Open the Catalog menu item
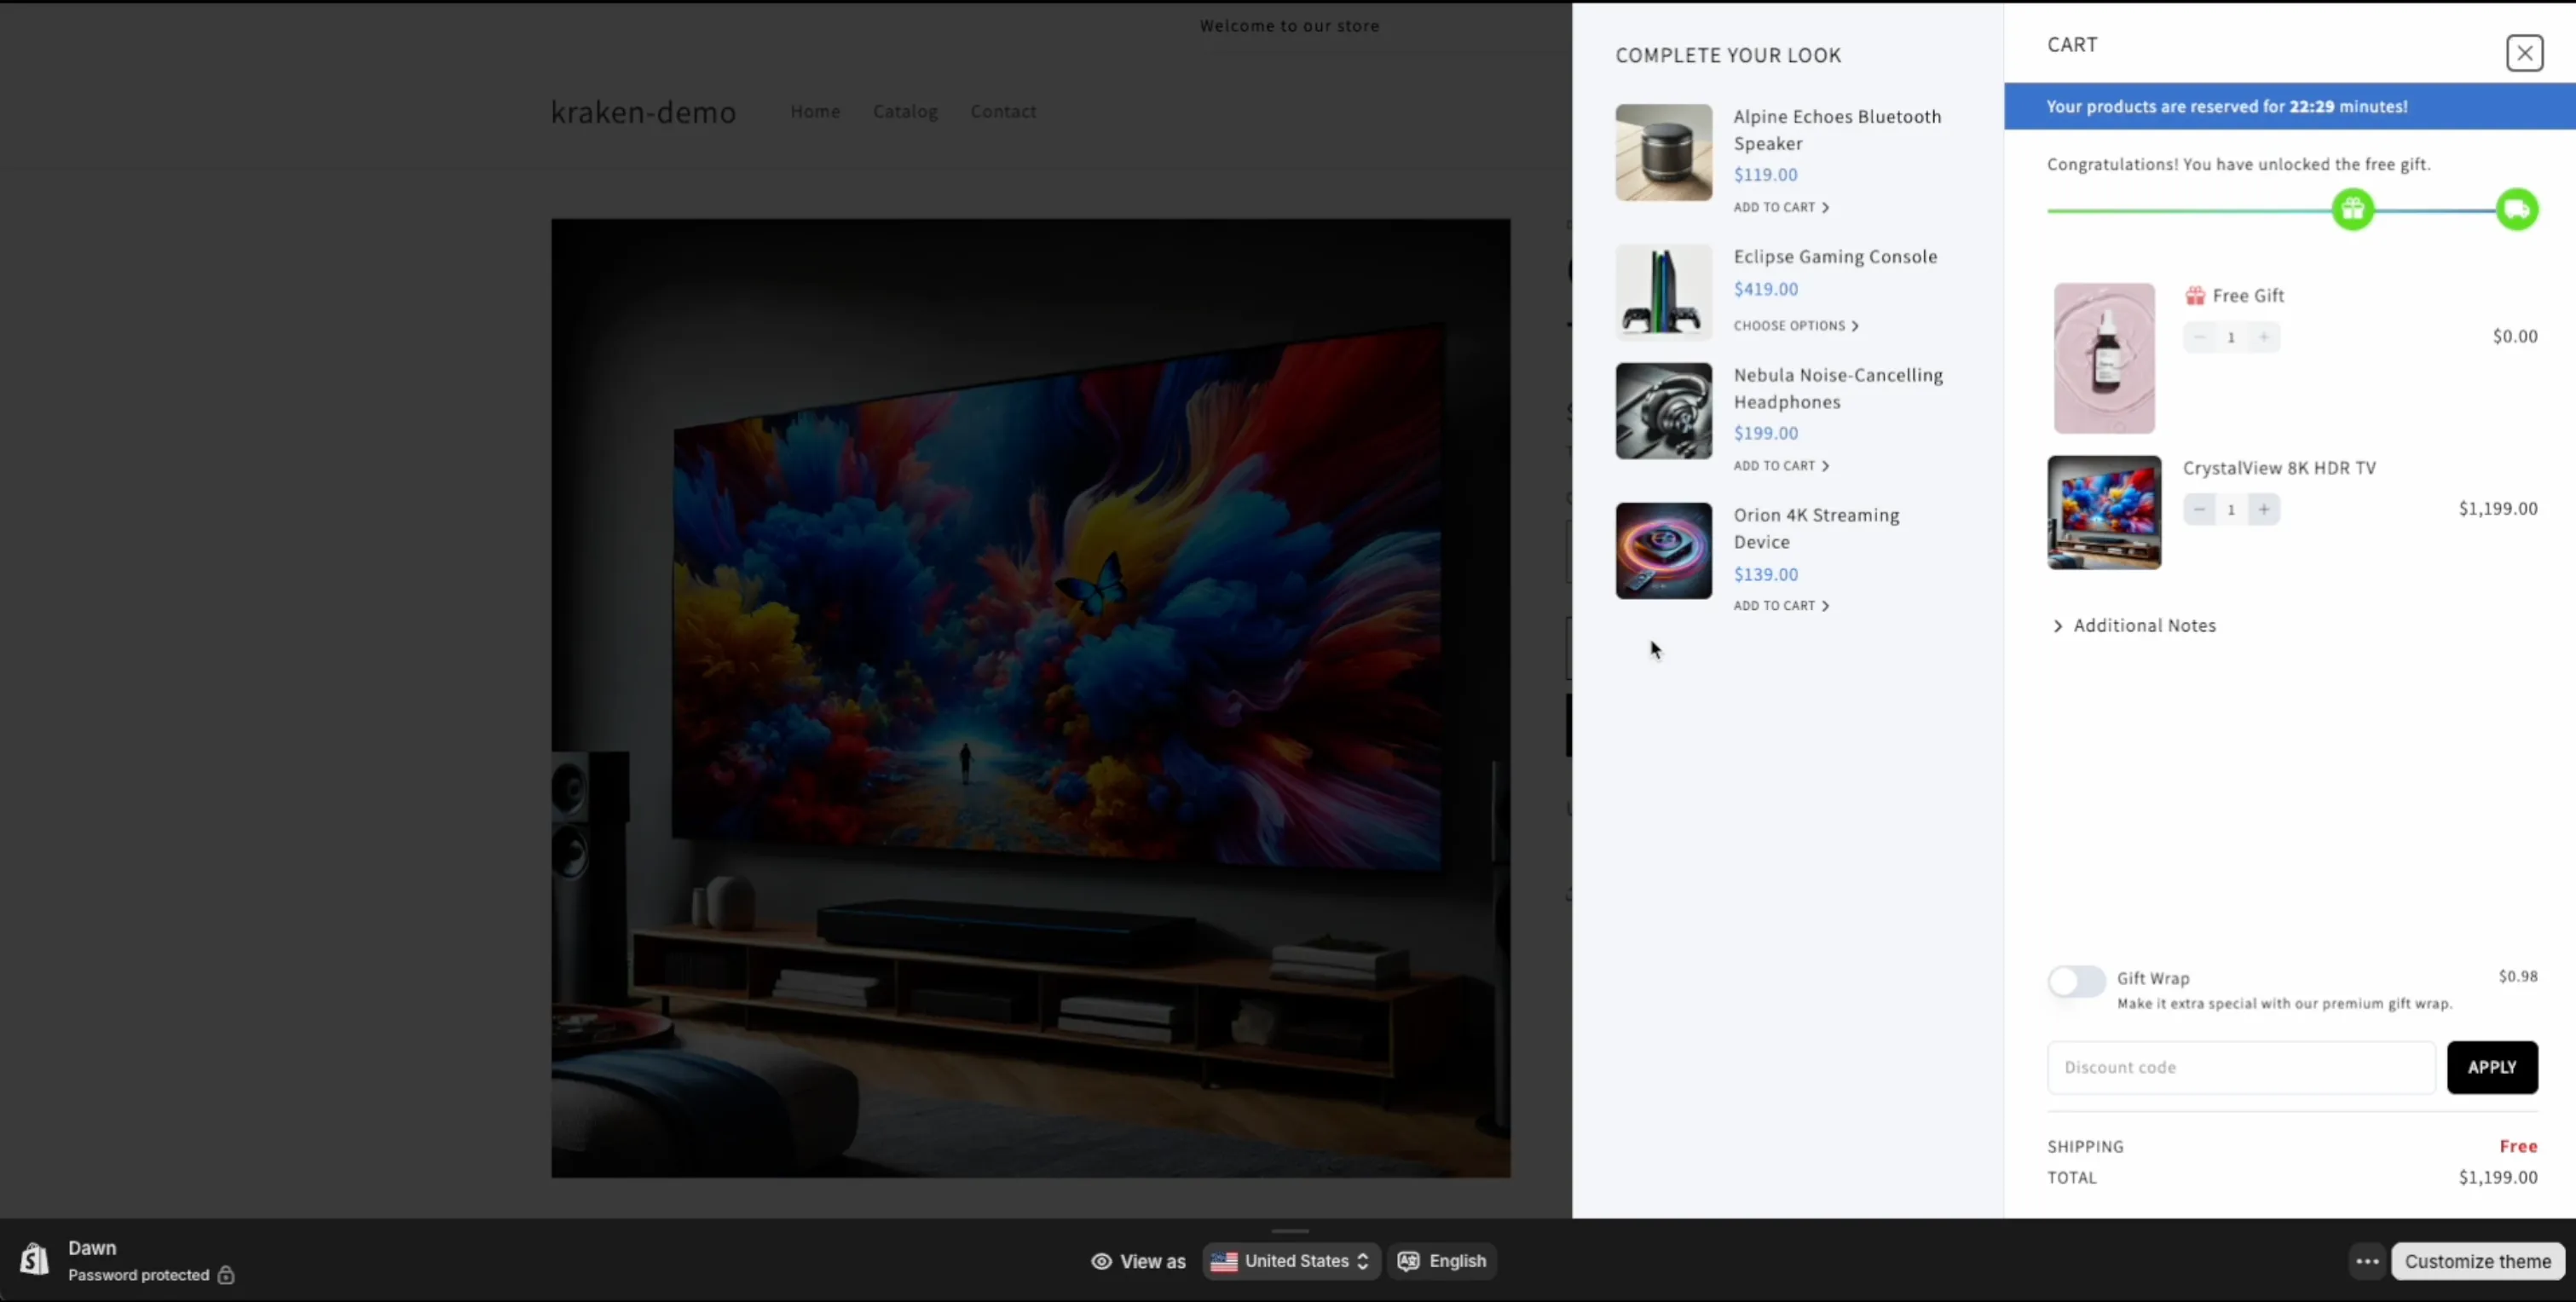The height and width of the screenshot is (1302, 2576). (x=905, y=111)
